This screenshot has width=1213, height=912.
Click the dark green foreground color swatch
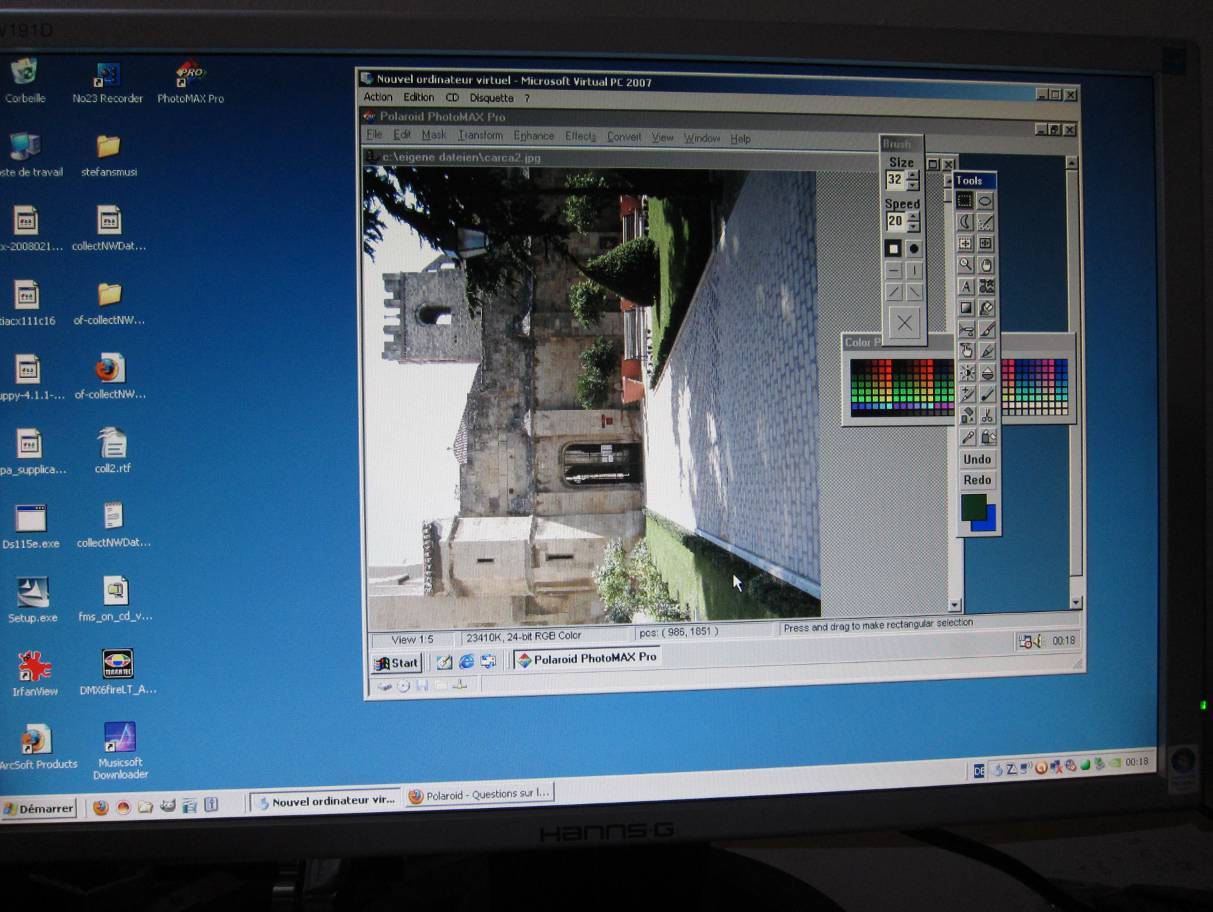pyautogui.click(x=974, y=506)
